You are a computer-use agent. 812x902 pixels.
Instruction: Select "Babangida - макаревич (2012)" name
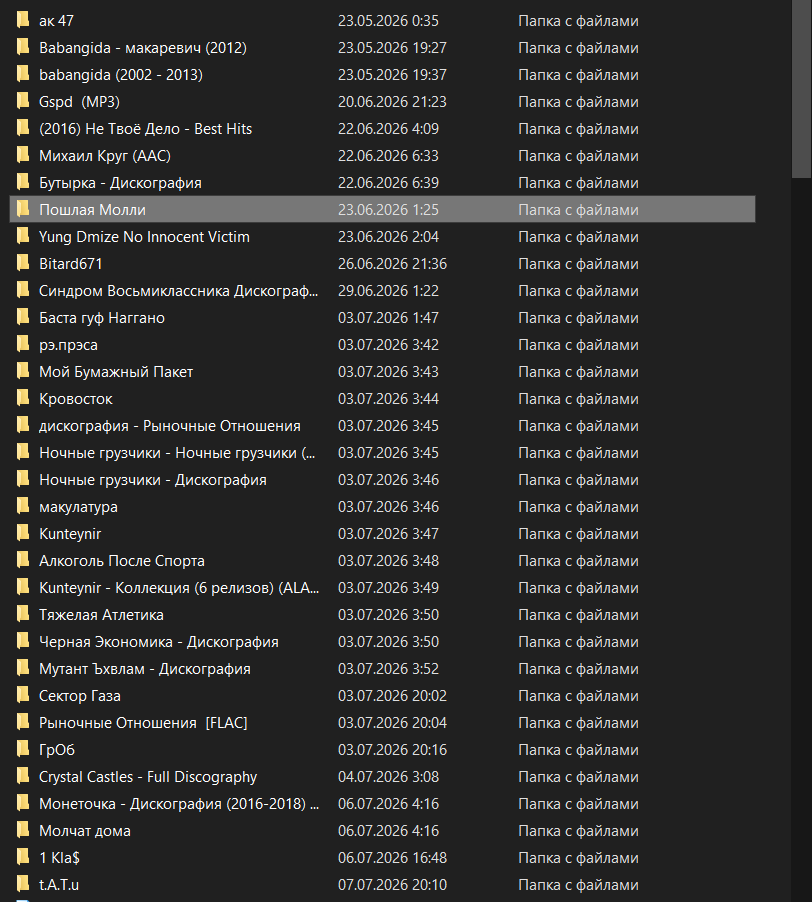coord(143,48)
